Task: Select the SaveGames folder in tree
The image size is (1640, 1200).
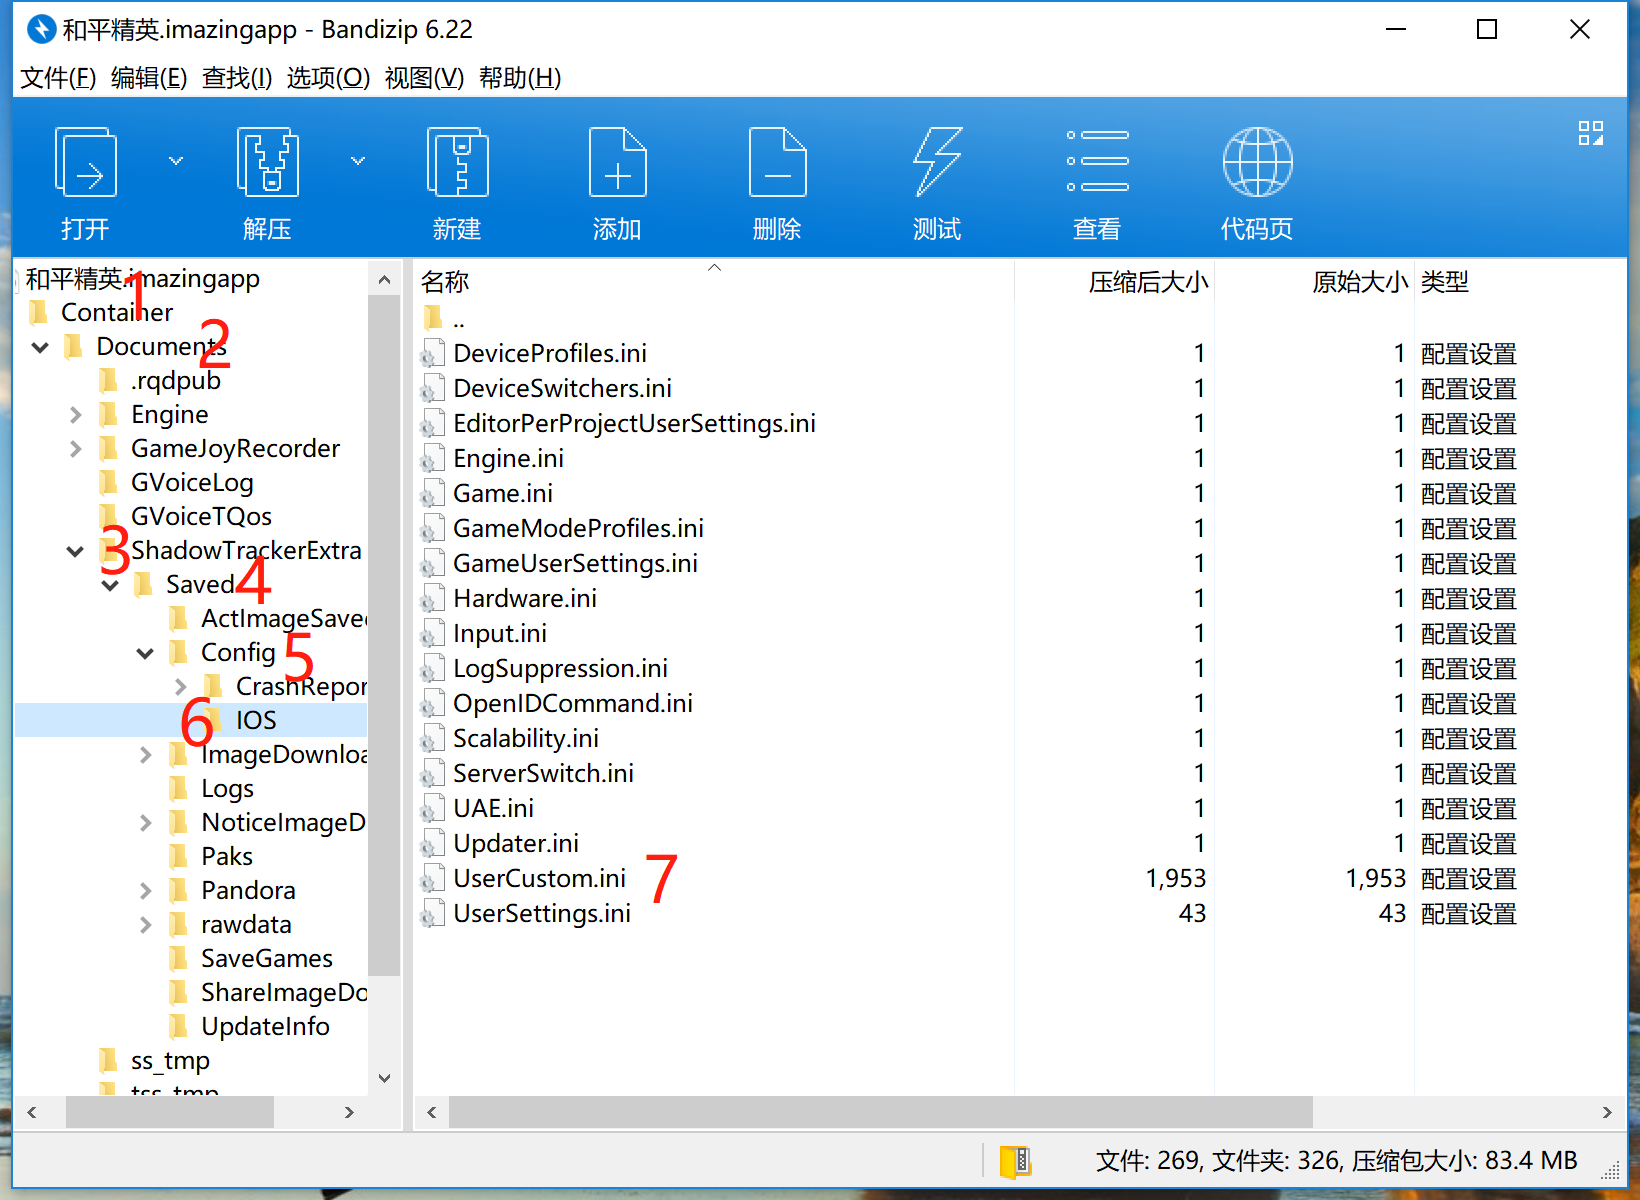Action: point(267,959)
